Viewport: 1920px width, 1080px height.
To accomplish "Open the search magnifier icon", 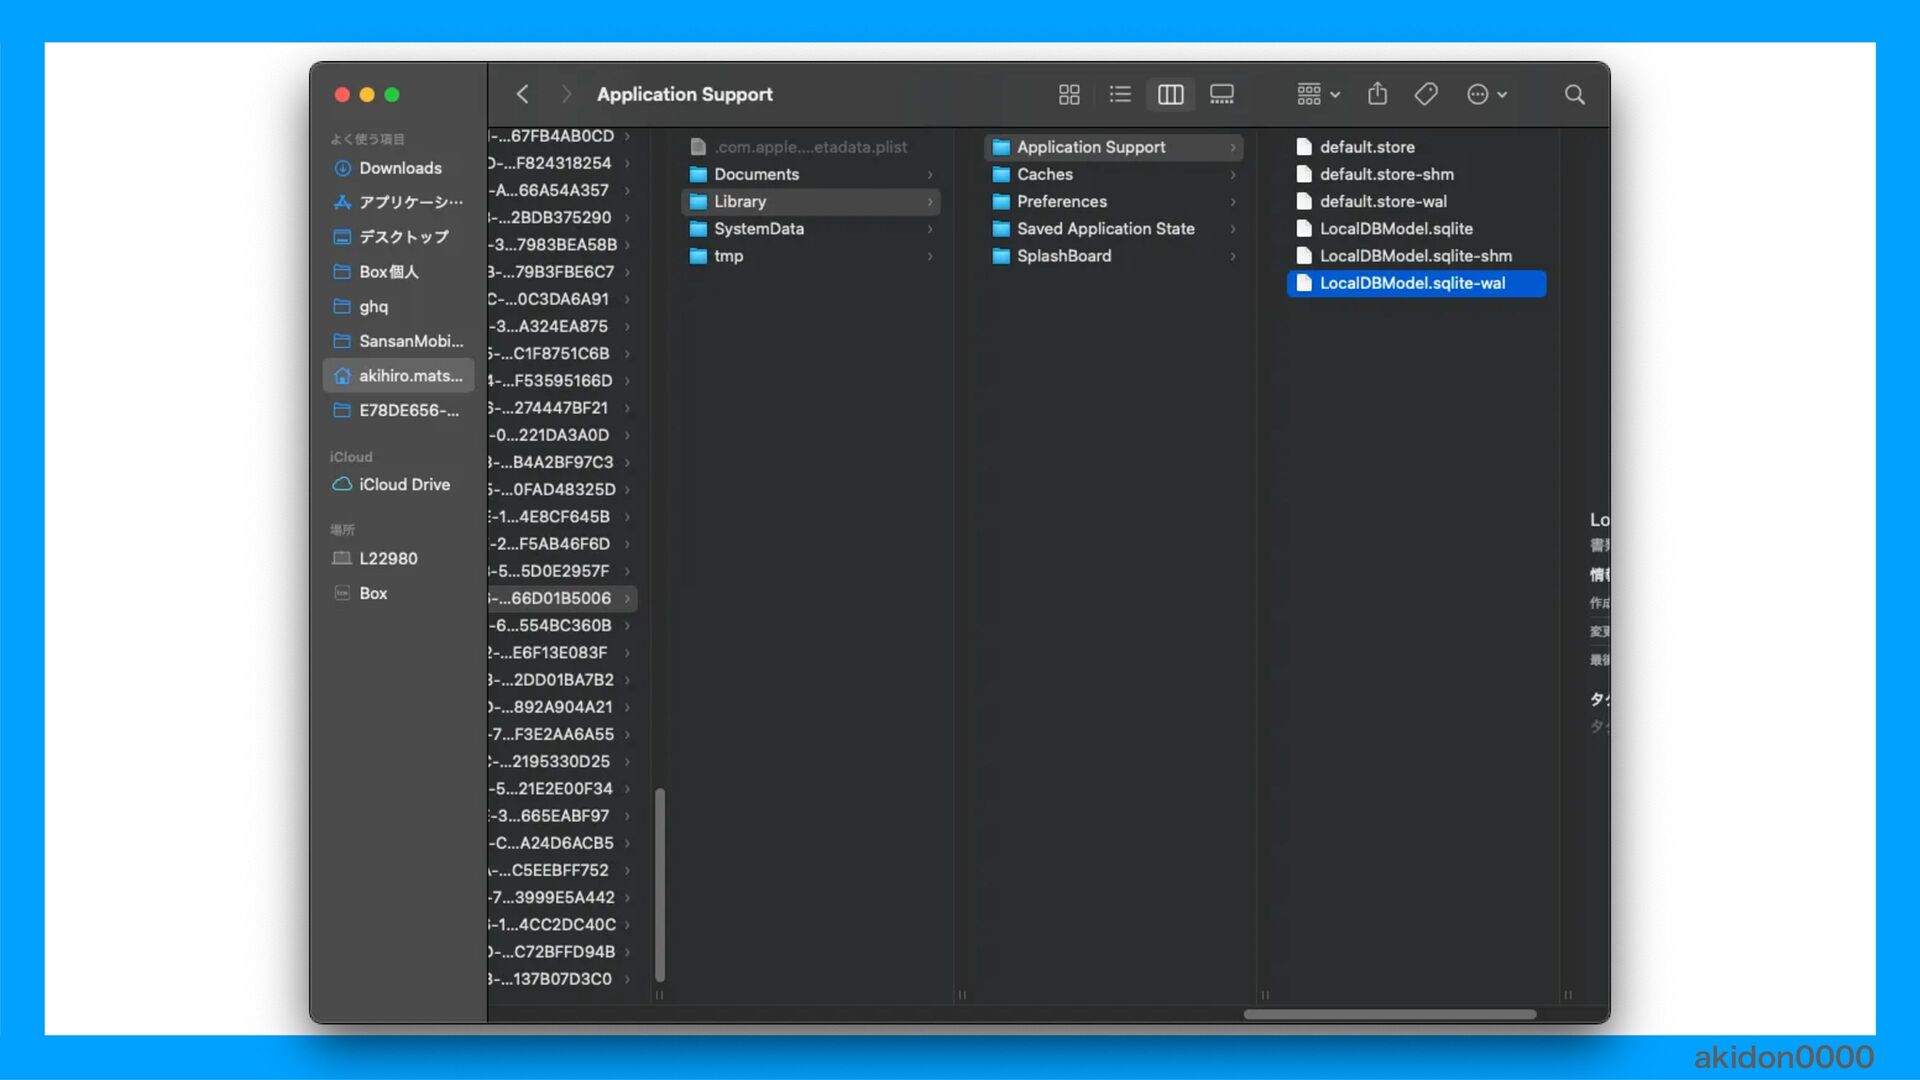I will (x=1574, y=94).
